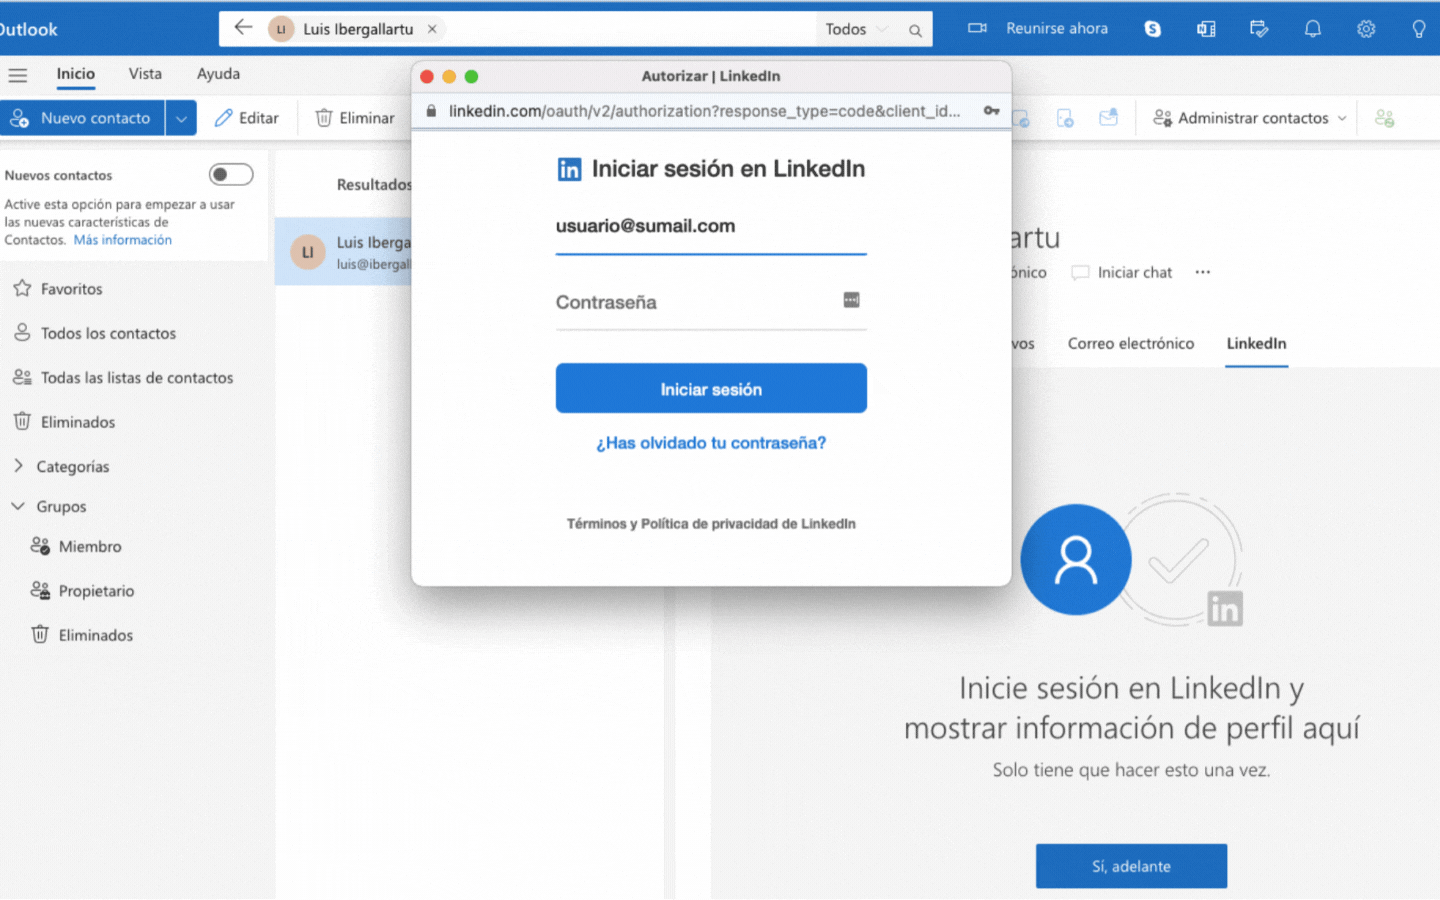Click the envelope with bell toolbar icon

point(1108,118)
